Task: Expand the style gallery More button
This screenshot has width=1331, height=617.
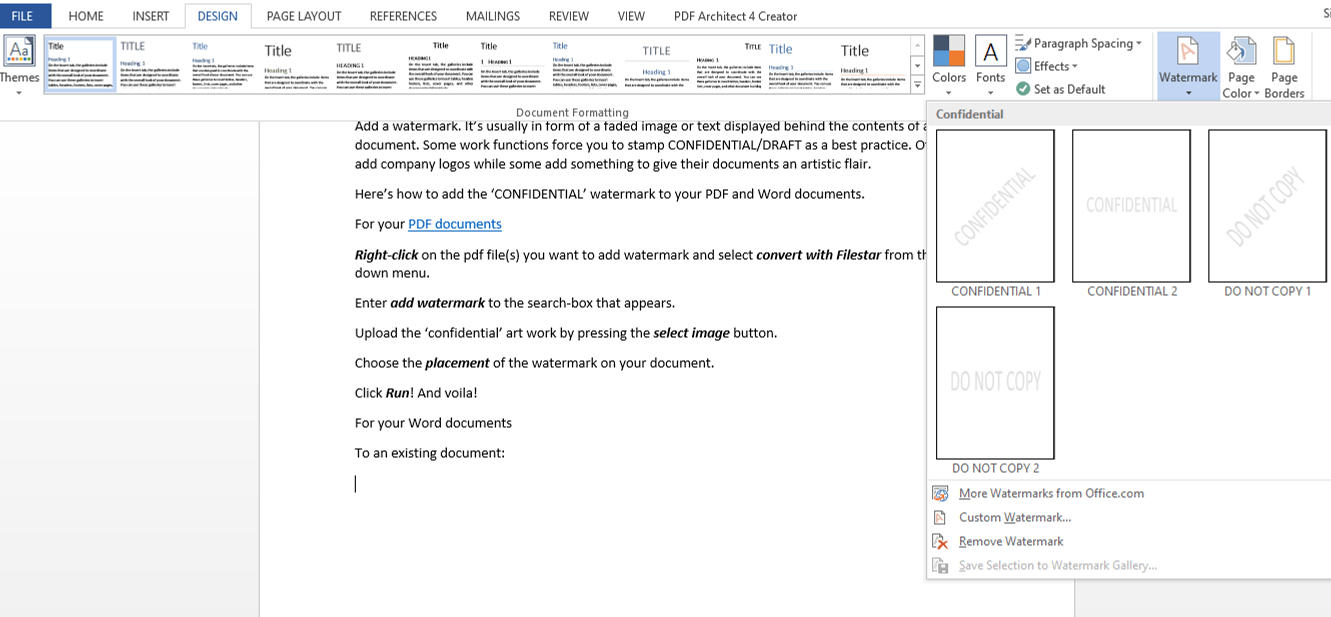Action: 918,86
